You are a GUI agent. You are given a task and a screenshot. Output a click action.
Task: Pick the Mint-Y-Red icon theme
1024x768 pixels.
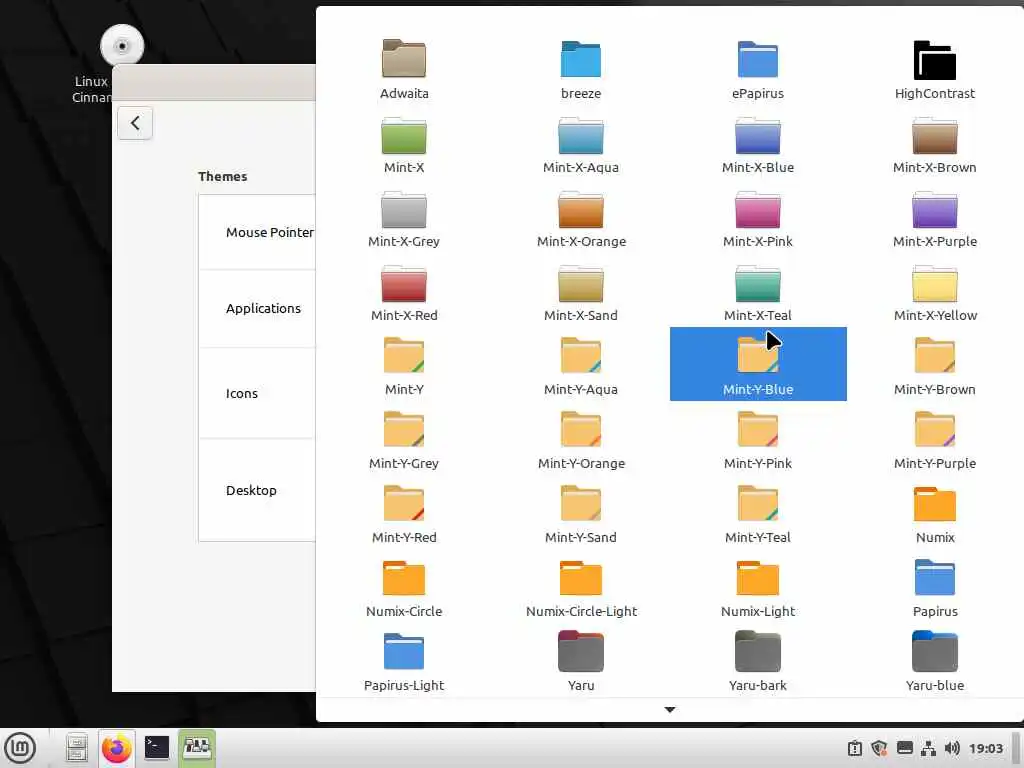click(404, 512)
